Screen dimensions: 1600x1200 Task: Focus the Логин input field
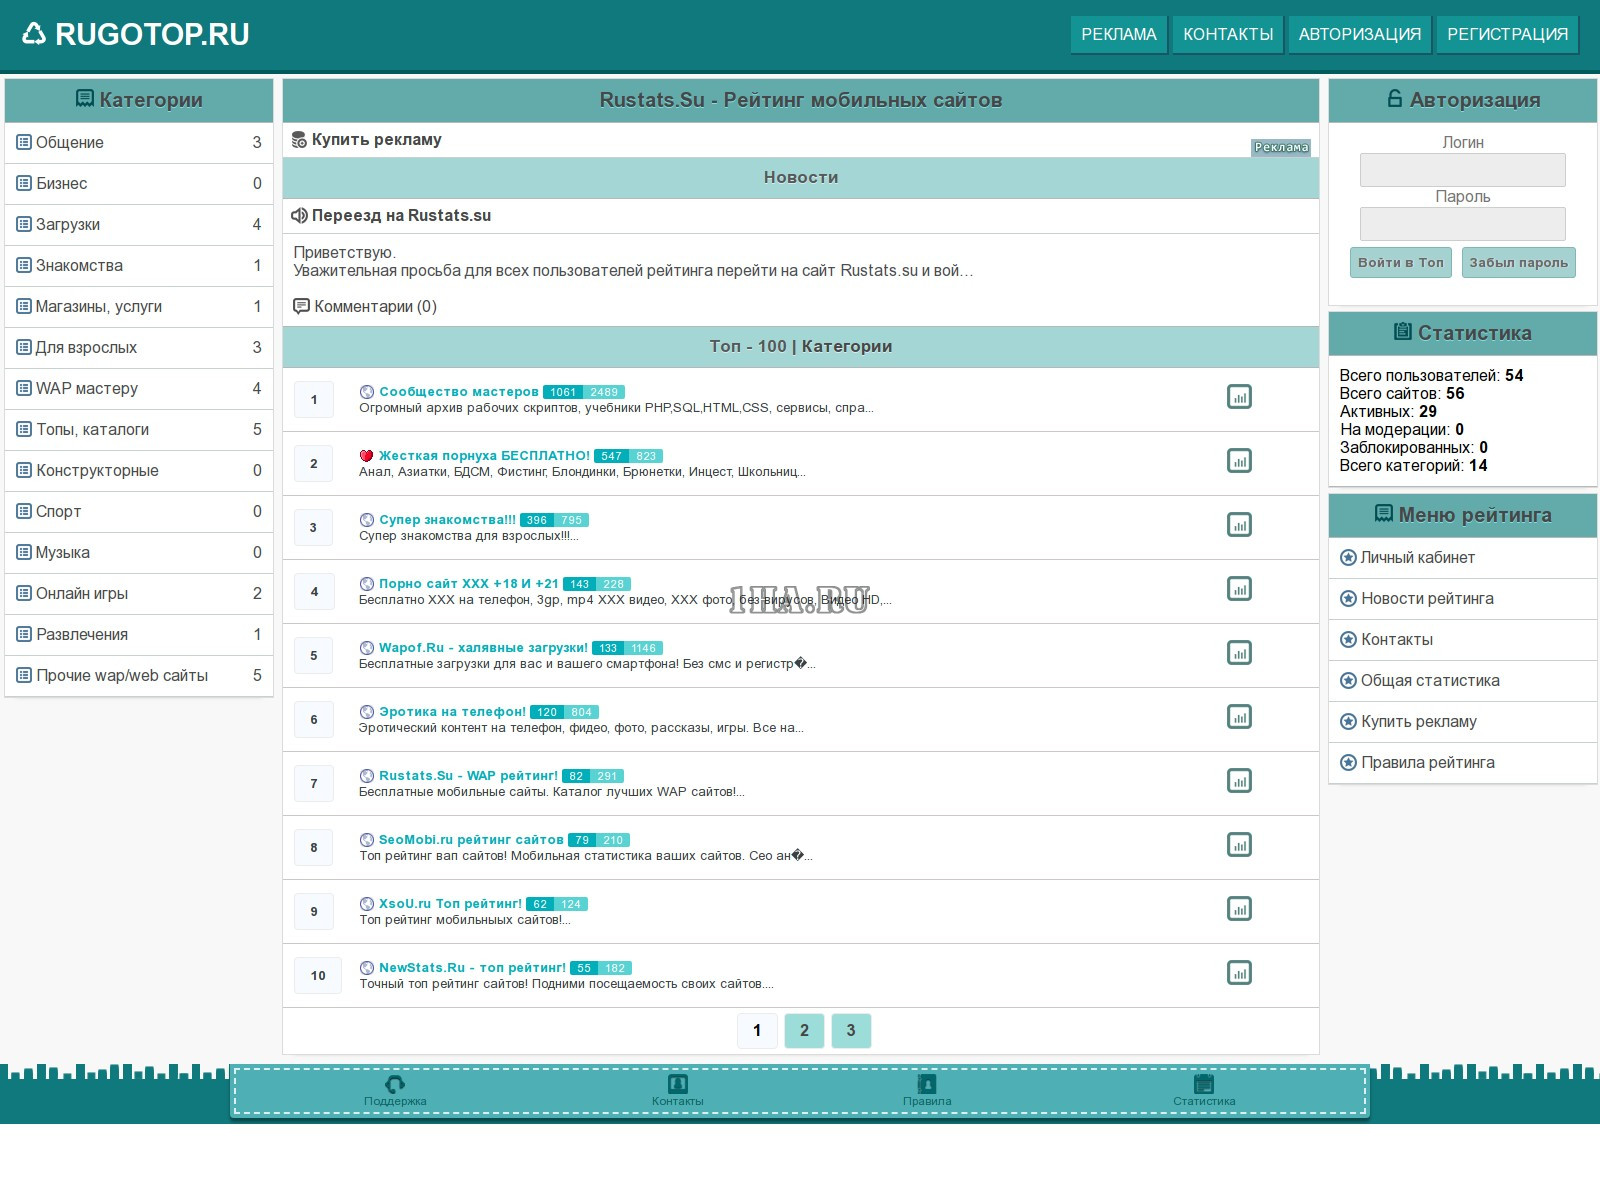1462,170
